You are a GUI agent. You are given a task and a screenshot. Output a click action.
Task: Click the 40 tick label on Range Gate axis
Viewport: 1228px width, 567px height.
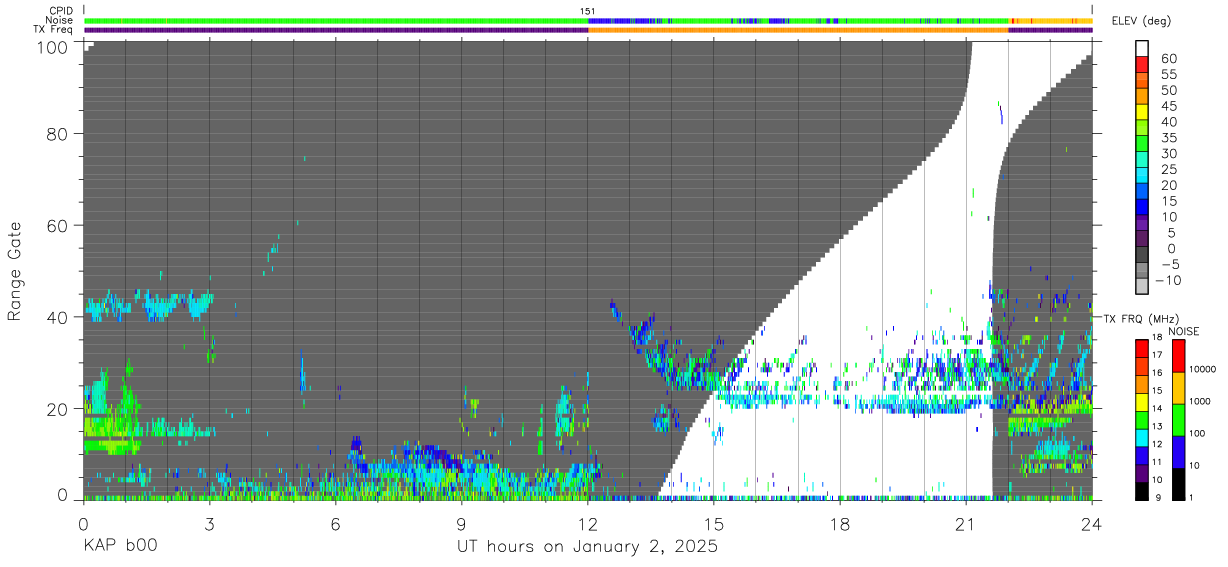(57, 317)
